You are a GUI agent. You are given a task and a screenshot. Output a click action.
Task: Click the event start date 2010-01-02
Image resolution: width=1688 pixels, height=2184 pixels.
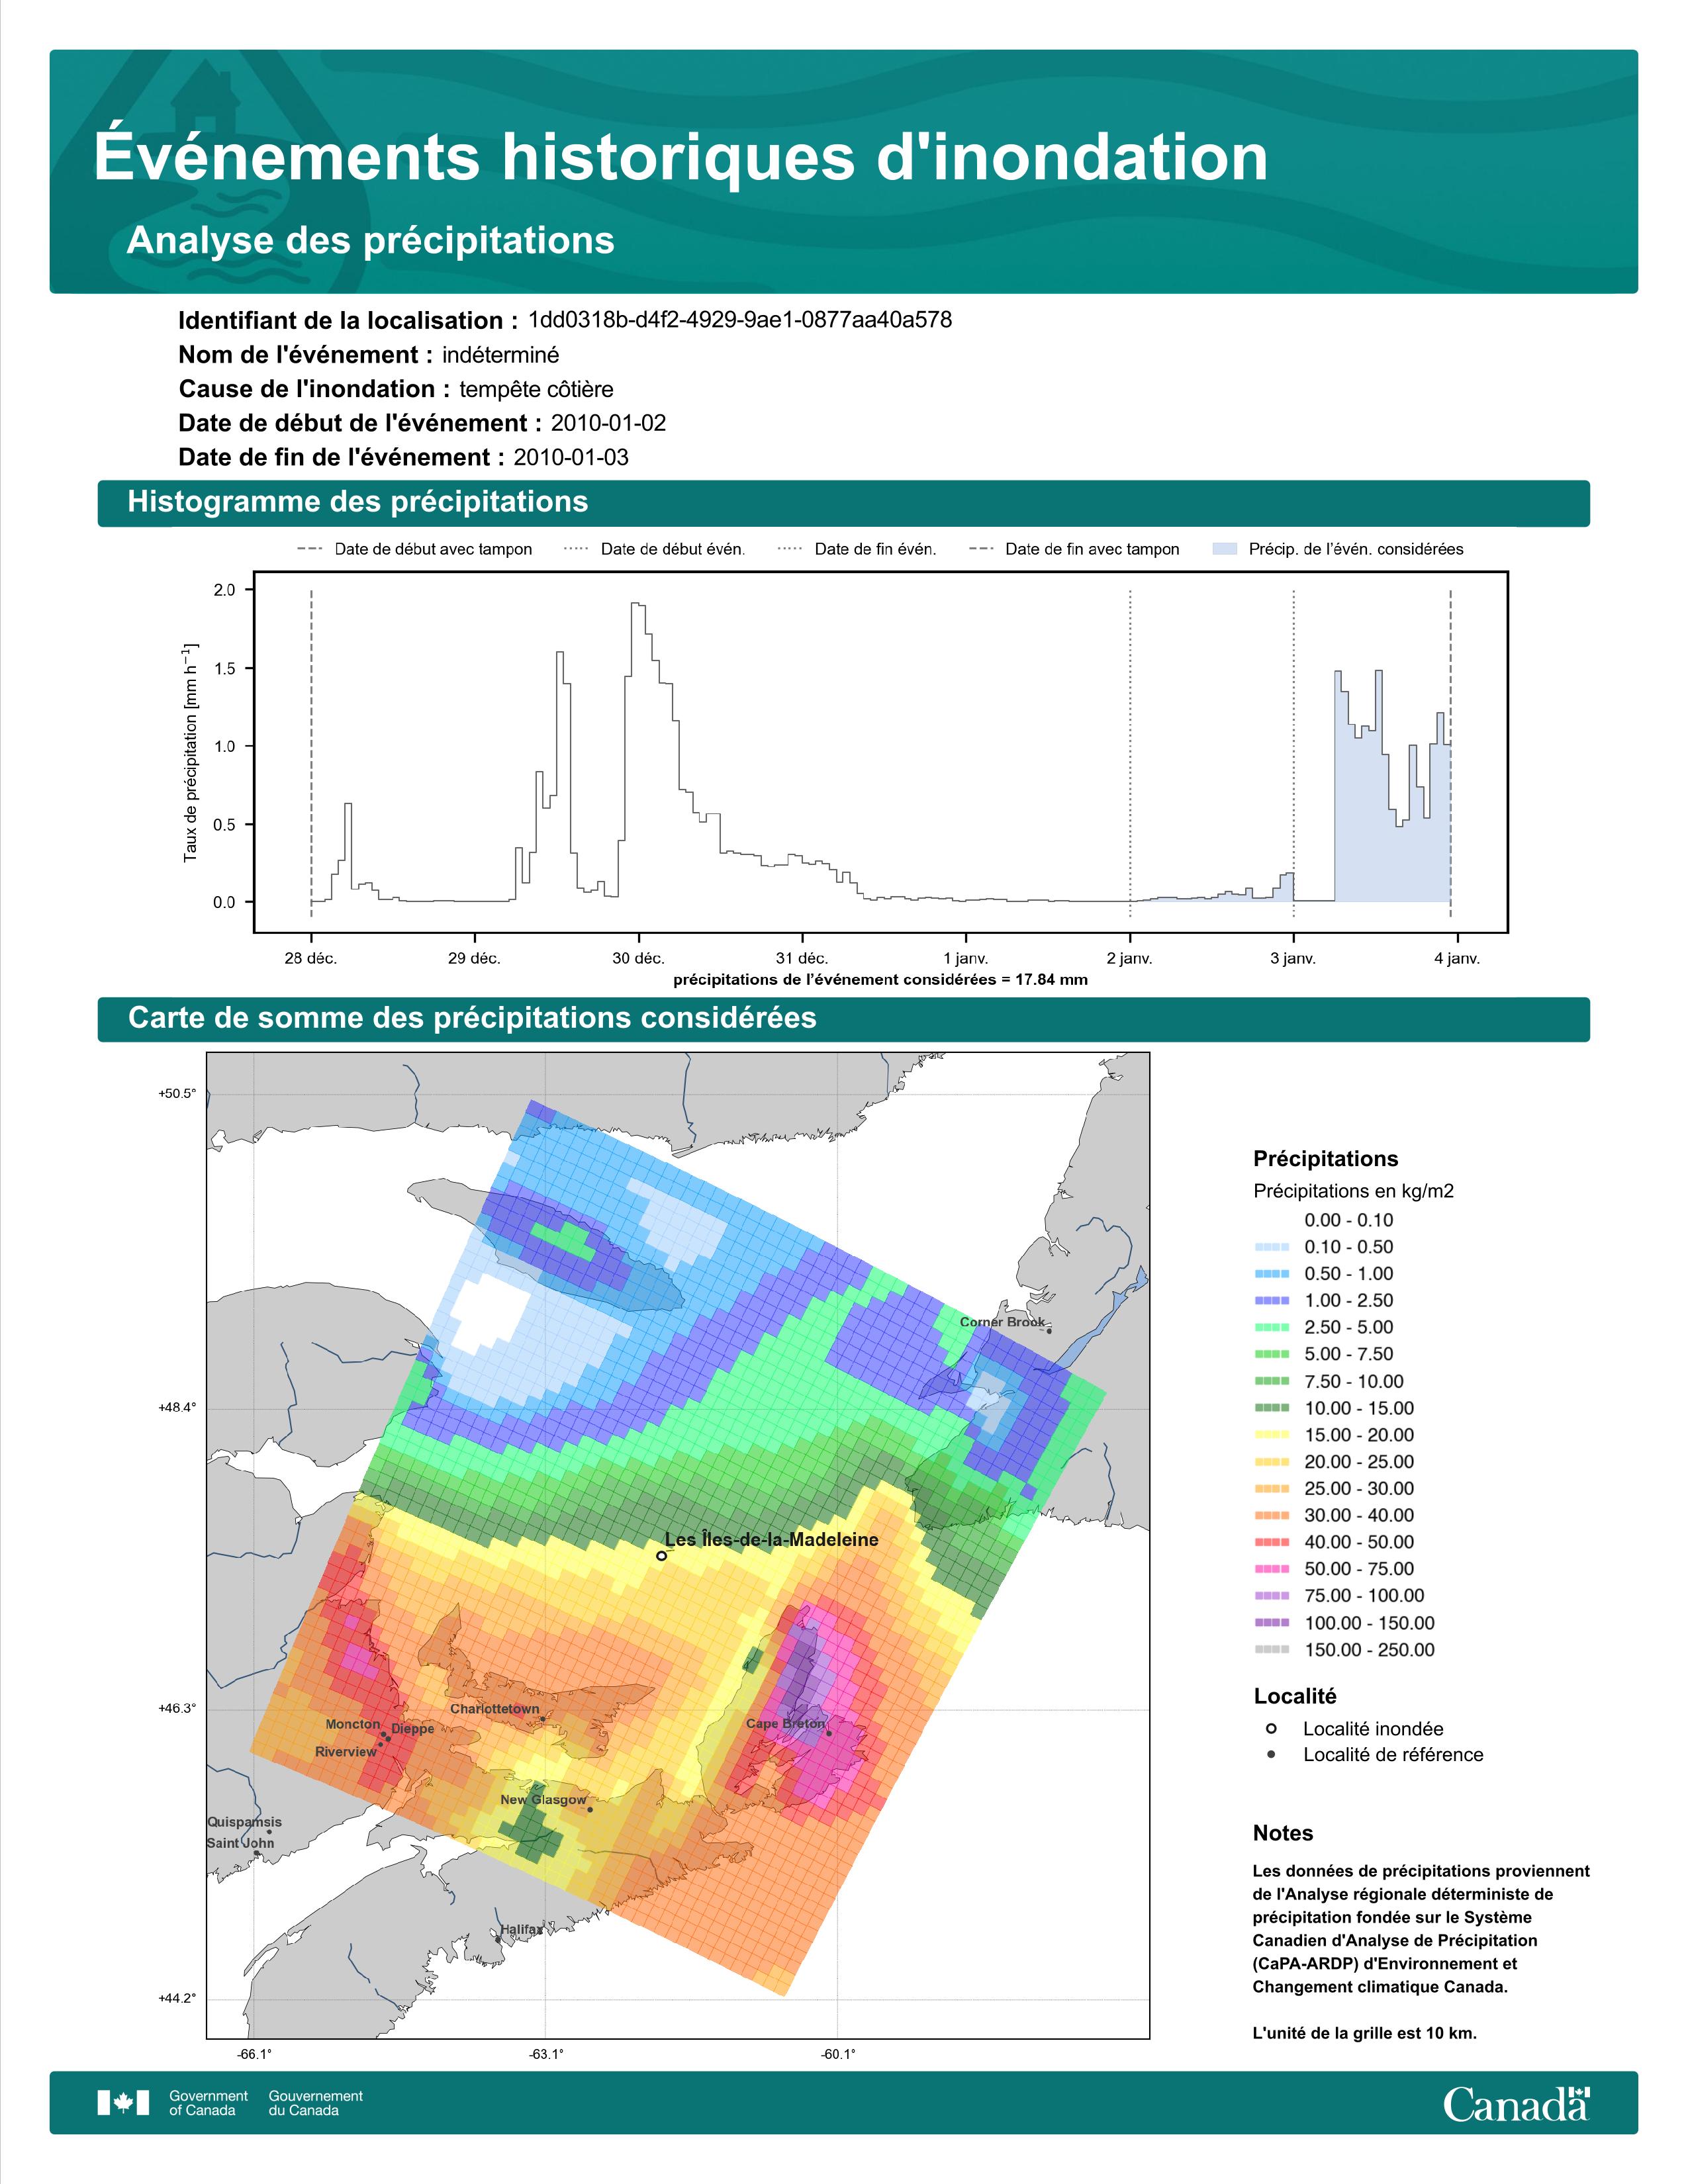pyautogui.click(x=608, y=423)
